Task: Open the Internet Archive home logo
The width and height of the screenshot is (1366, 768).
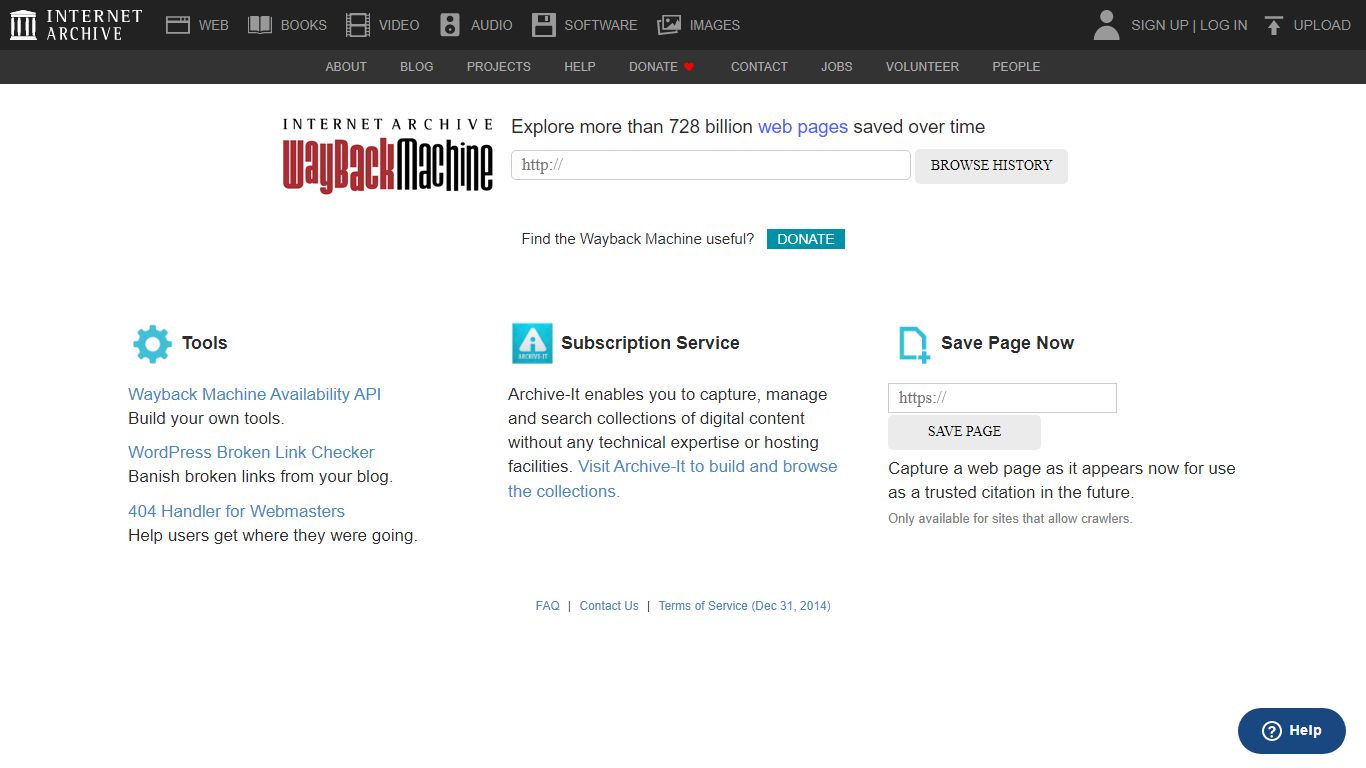Action: pos(76,25)
